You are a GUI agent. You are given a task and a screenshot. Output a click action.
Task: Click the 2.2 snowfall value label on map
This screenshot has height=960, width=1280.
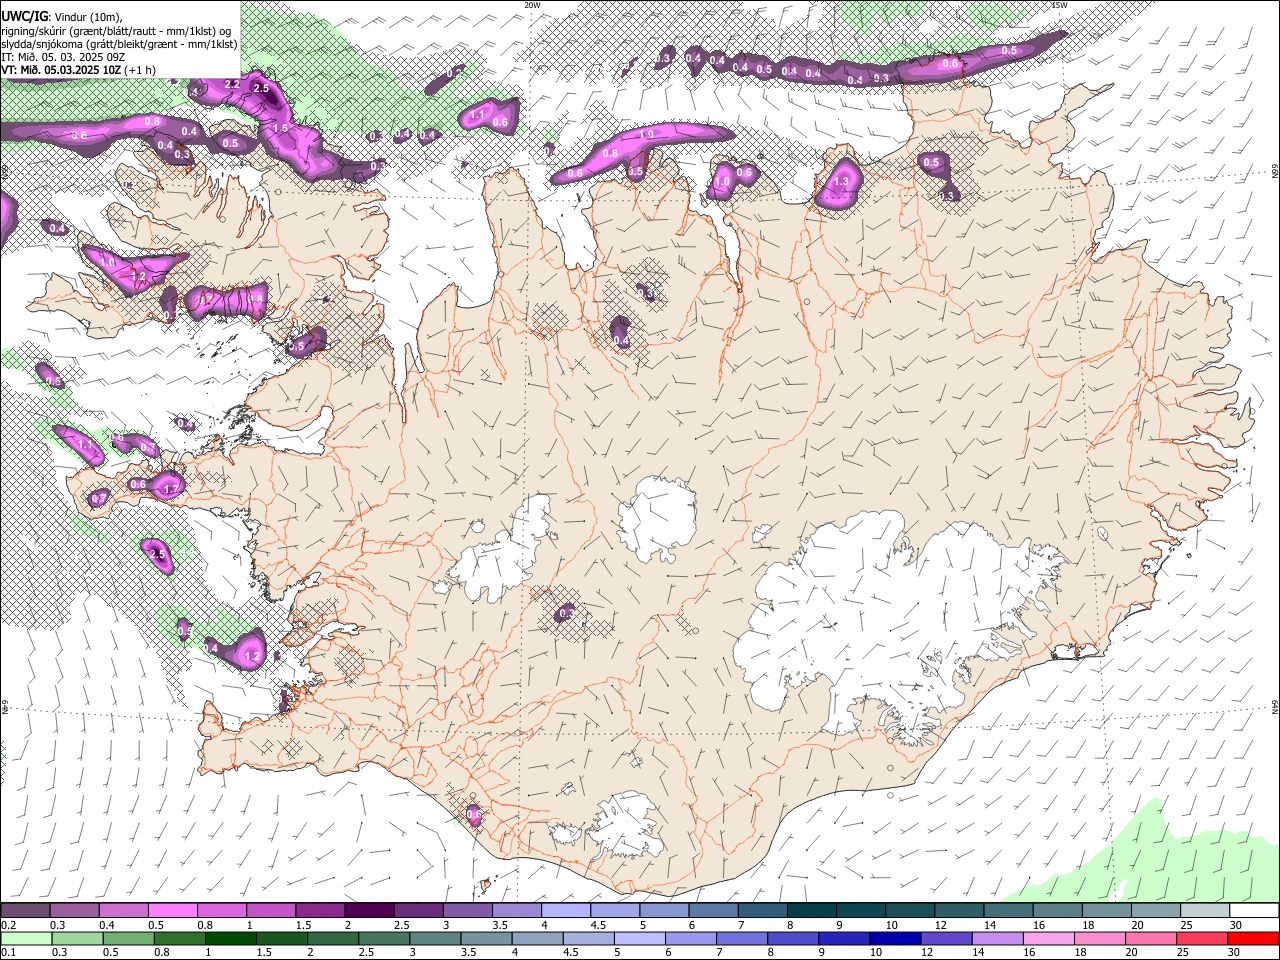(231, 84)
